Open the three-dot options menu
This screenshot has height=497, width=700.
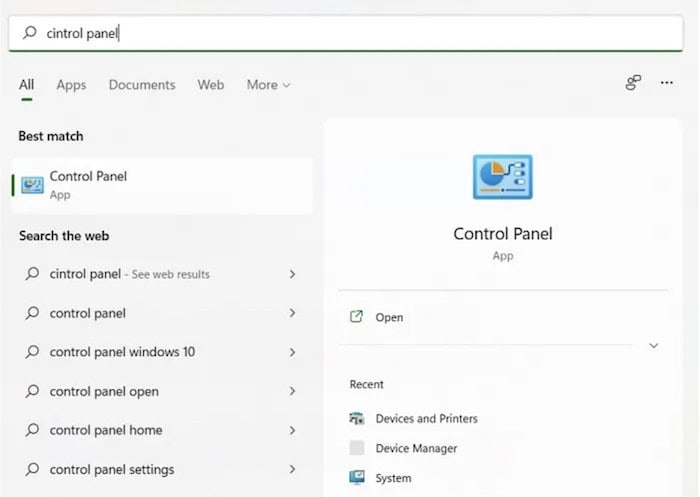click(667, 83)
